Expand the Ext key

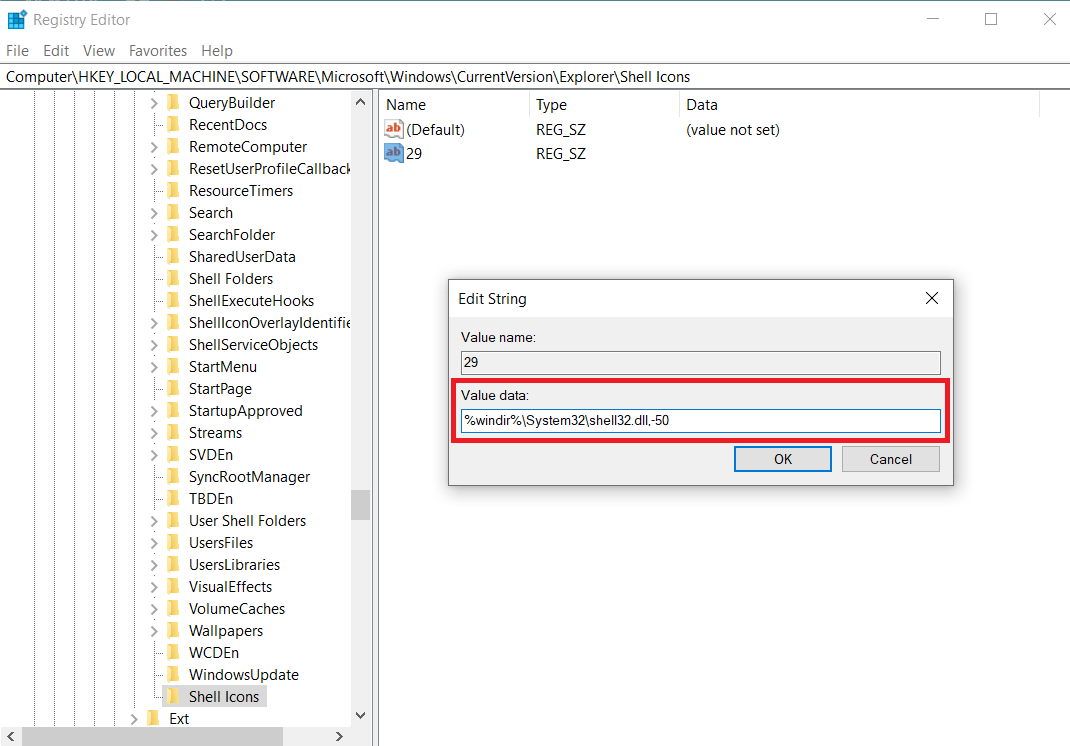pos(134,719)
